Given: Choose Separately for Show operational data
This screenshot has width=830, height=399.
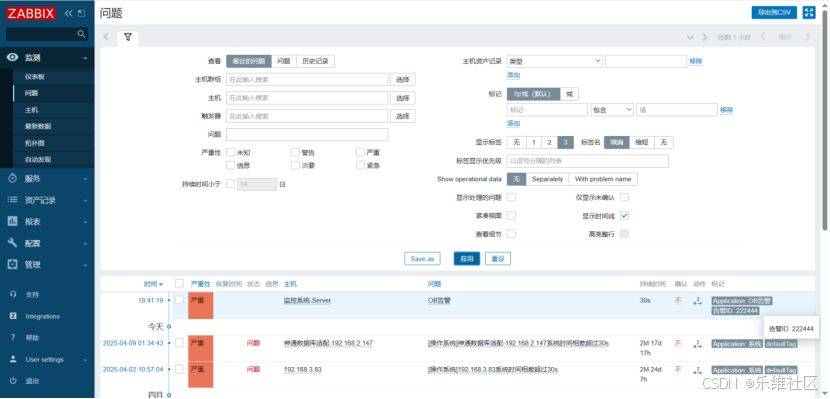Looking at the screenshot, I should 547,179.
